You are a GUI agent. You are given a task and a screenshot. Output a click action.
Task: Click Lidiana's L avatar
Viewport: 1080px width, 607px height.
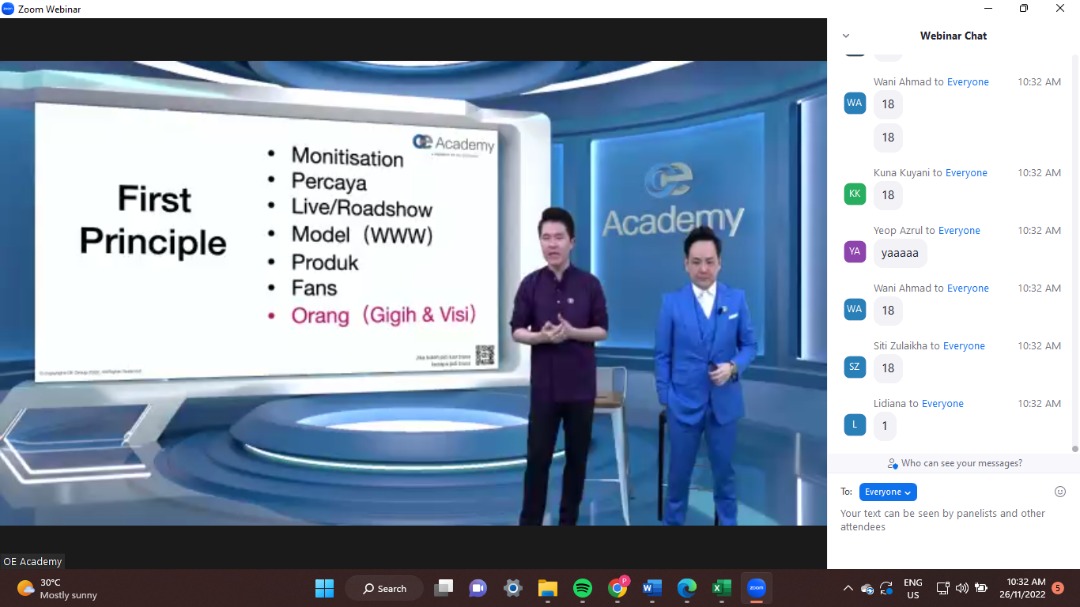click(854, 425)
